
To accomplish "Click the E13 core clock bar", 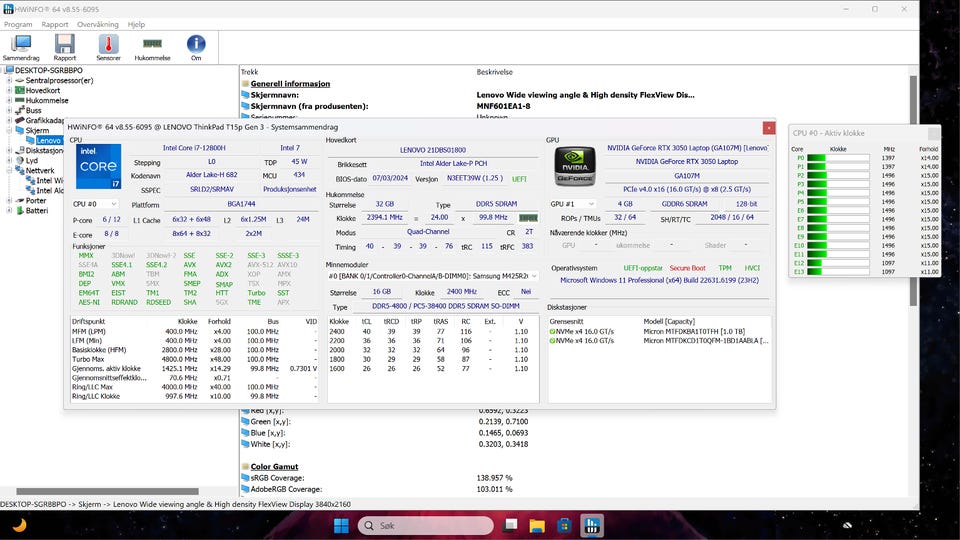I will (838, 272).
